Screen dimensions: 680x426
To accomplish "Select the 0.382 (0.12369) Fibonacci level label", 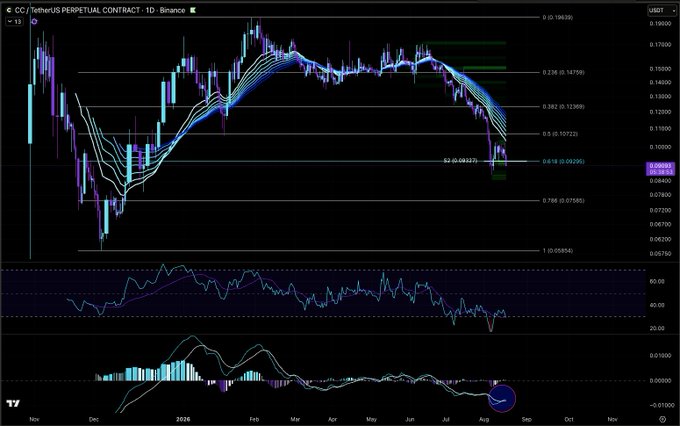I will click(563, 107).
